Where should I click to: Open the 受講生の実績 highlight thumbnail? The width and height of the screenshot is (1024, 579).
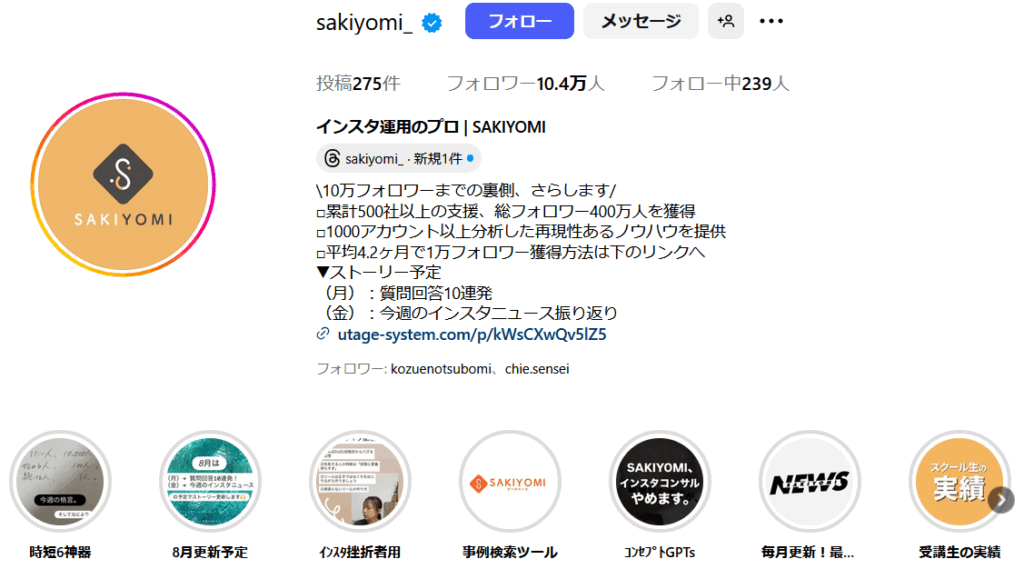(x=959, y=482)
